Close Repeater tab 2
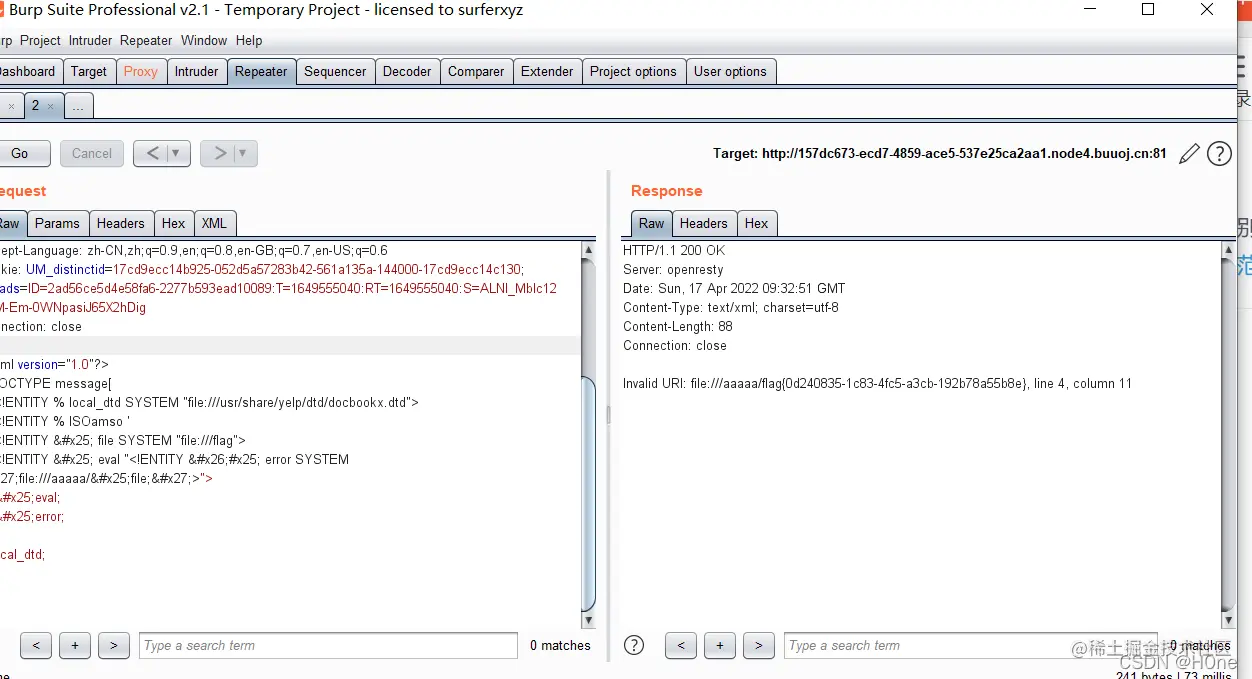 [51, 106]
